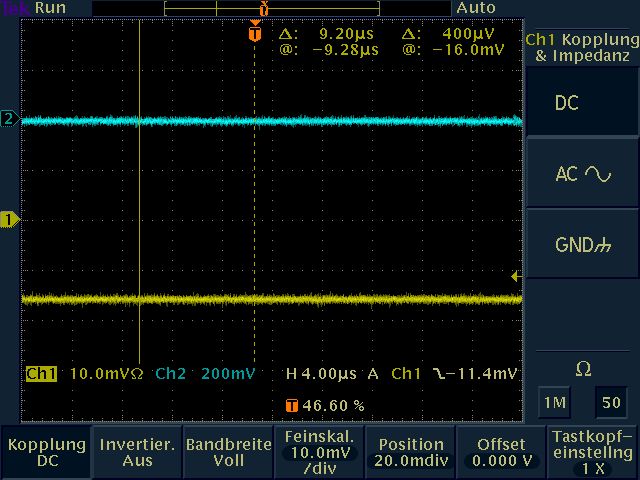The width and height of the screenshot is (640, 480).
Task: Select Feinskal. 10.0mV/div fine scale
Action: (319, 452)
